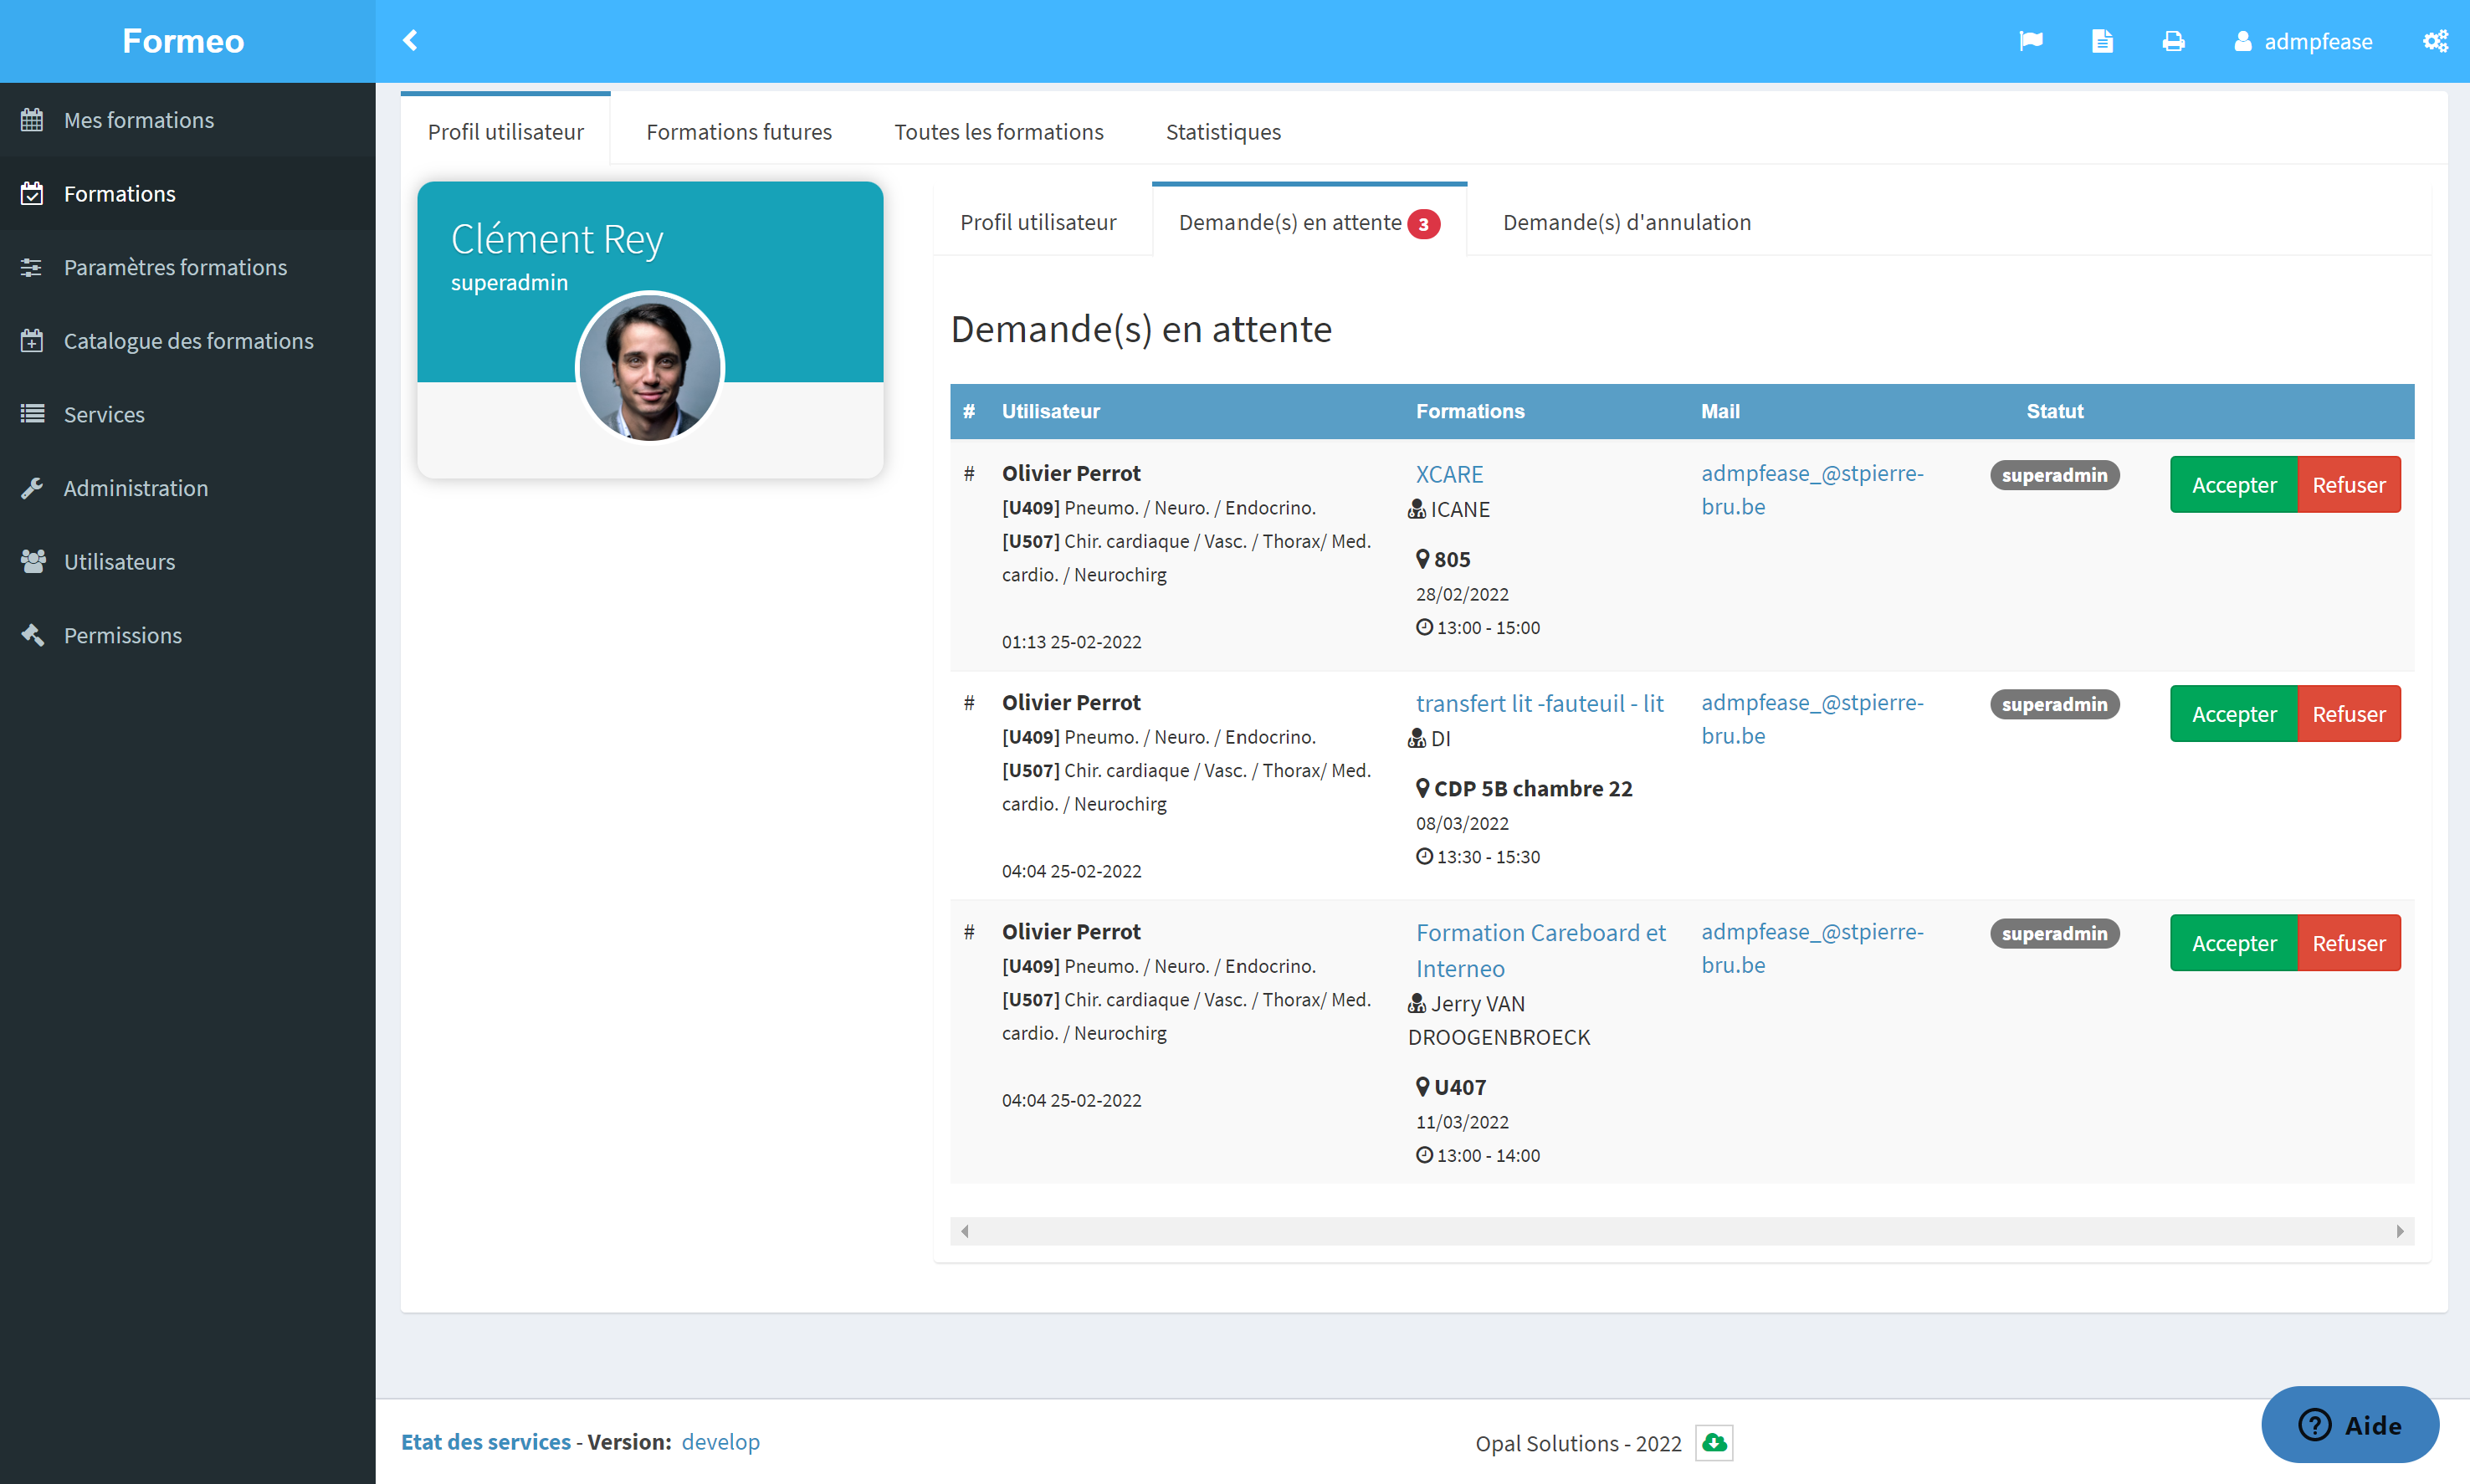
Task: Refuse the XCARE request
Action: coord(2348,485)
